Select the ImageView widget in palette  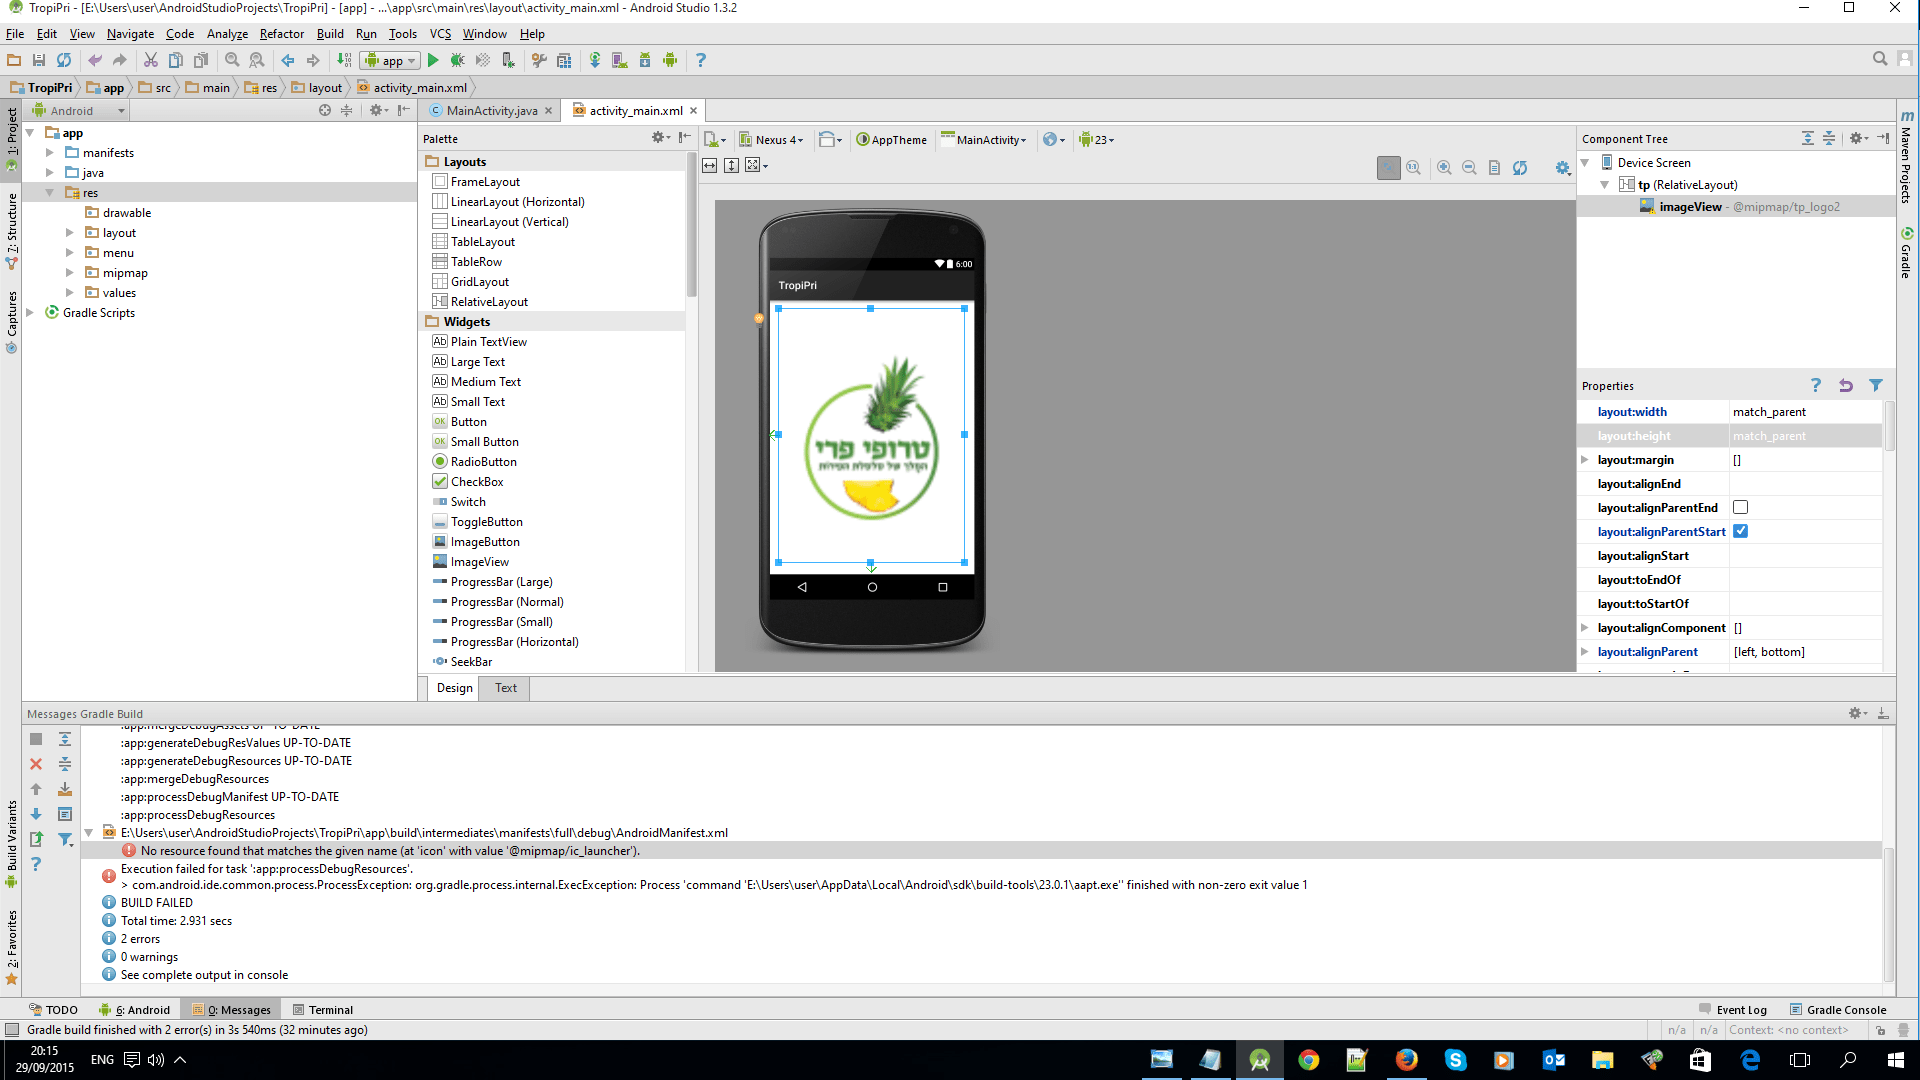point(479,562)
